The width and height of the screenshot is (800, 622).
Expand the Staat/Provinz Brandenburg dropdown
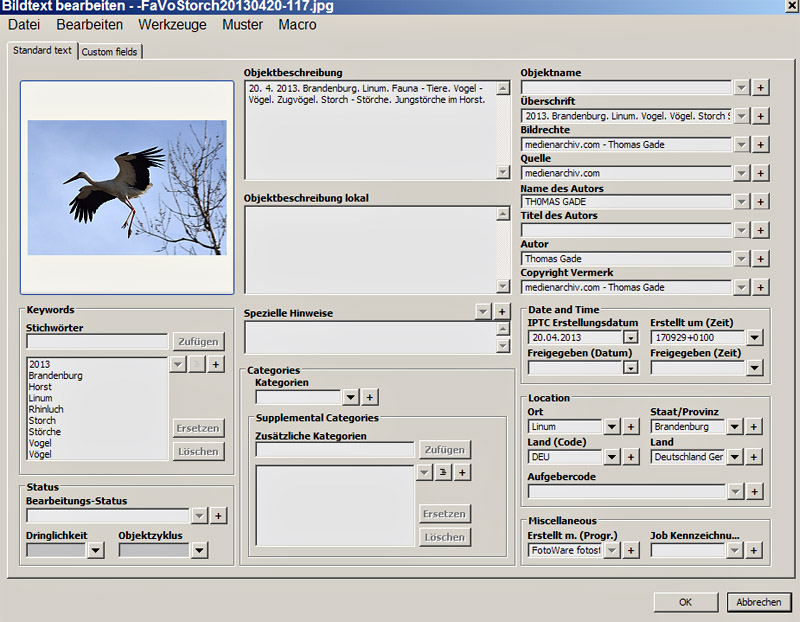[x=734, y=427]
